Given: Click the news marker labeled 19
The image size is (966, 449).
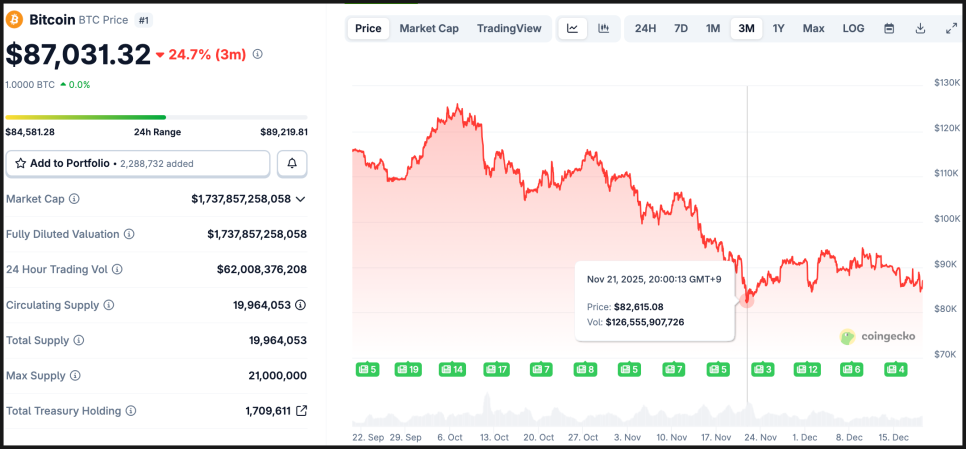Looking at the screenshot, I should pos(408,370).
